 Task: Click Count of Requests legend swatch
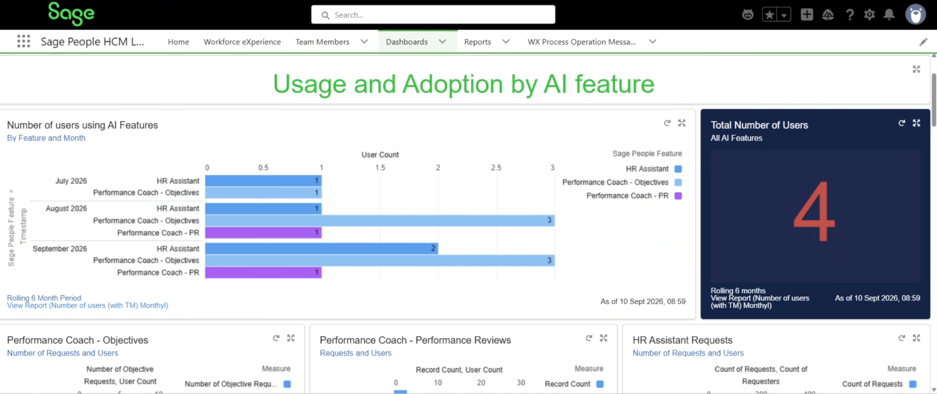[x=912, y=384]
